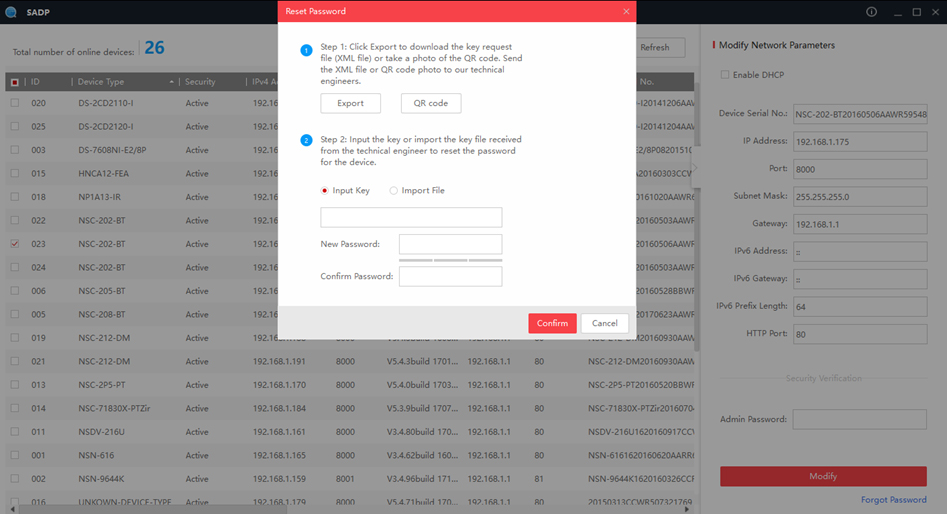947x514 pixels.
Task: Uncheck device 023 NSC-202-BT row checkbox
Action: click(x=14, y=243)
